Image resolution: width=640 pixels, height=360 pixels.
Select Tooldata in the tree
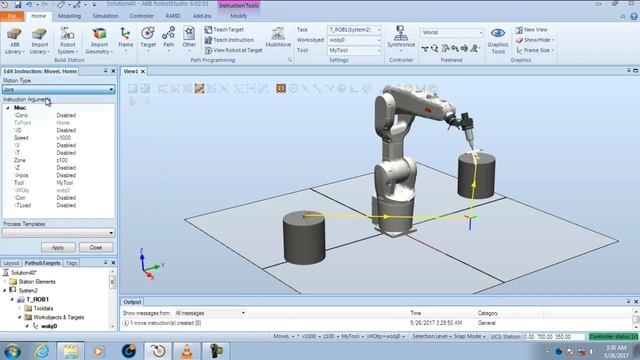43,309
